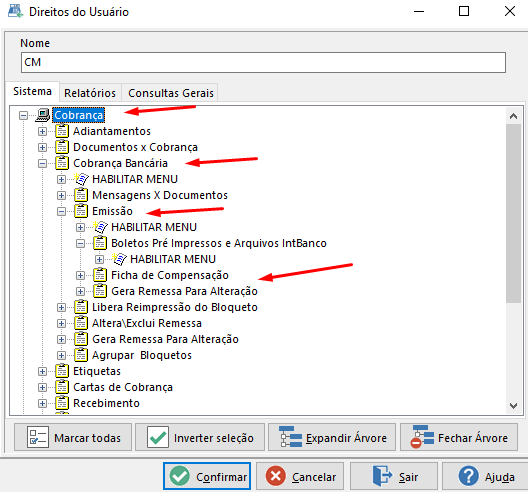This screenshot has width=528, height=492.
Task: Switch to the Sistema tab
Action: pyautogui.click(x=32, y=91)
